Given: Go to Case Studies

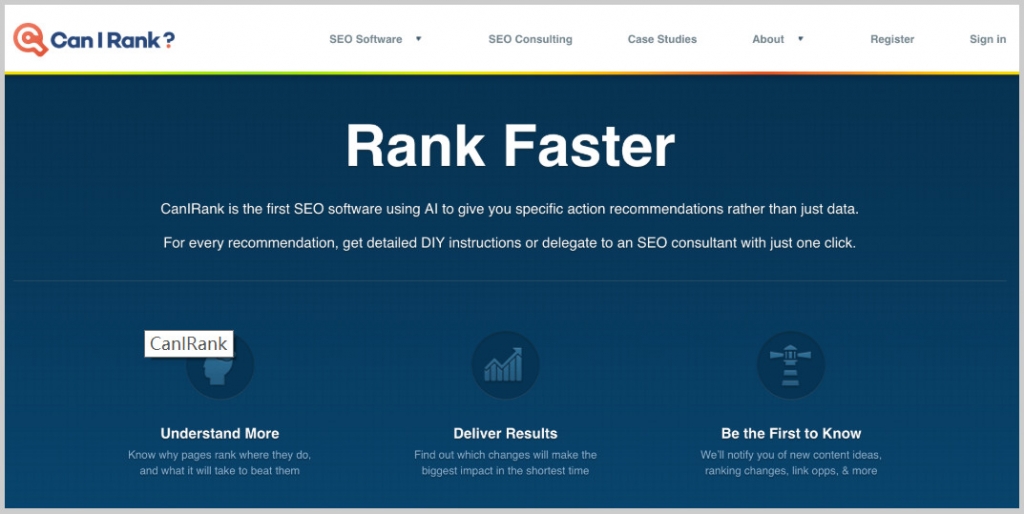Looking at the screenshot, I should point(662,39).
